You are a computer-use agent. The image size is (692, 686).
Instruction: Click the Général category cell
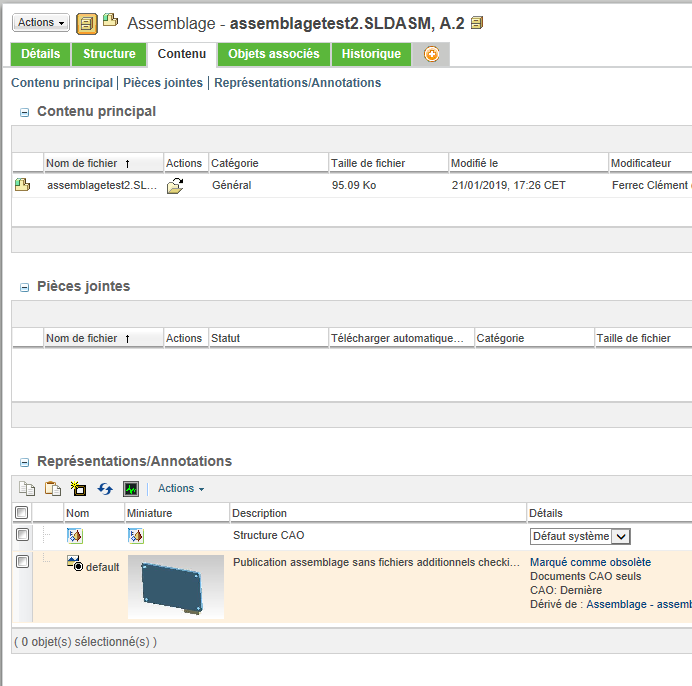pyautogui.click(x=232, y=185)
